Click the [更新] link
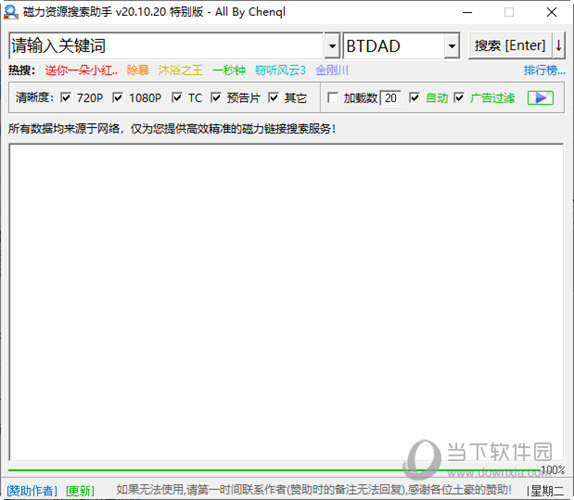 point(80,490)
